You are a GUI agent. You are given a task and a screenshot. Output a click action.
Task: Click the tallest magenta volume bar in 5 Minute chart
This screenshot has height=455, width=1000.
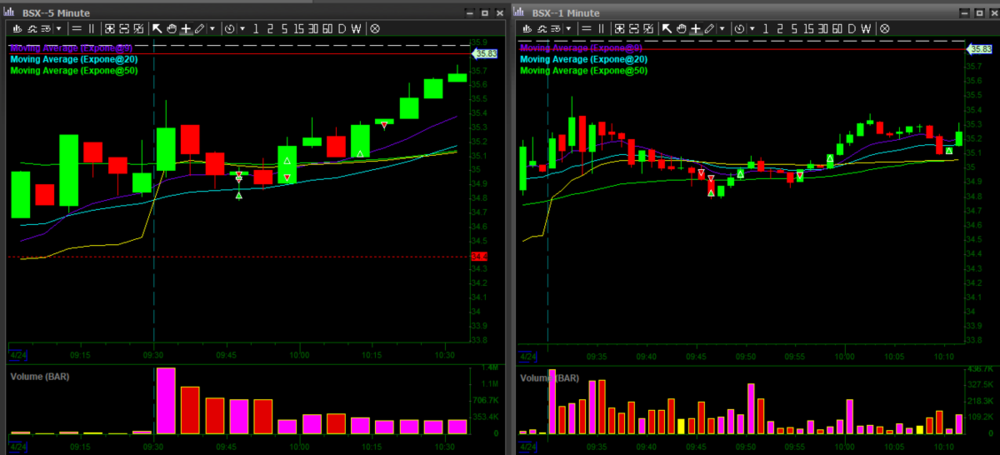coord(166,401)
